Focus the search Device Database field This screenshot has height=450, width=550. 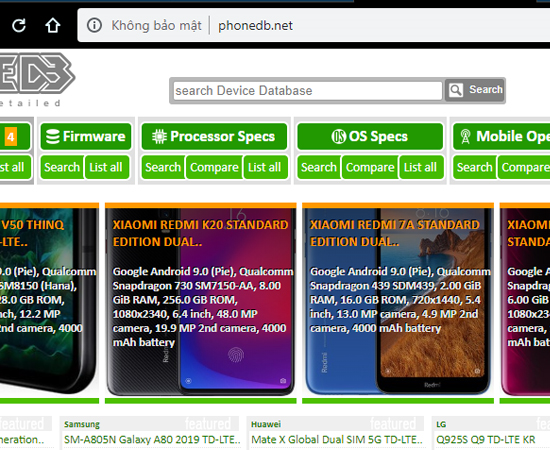[308, 91]
